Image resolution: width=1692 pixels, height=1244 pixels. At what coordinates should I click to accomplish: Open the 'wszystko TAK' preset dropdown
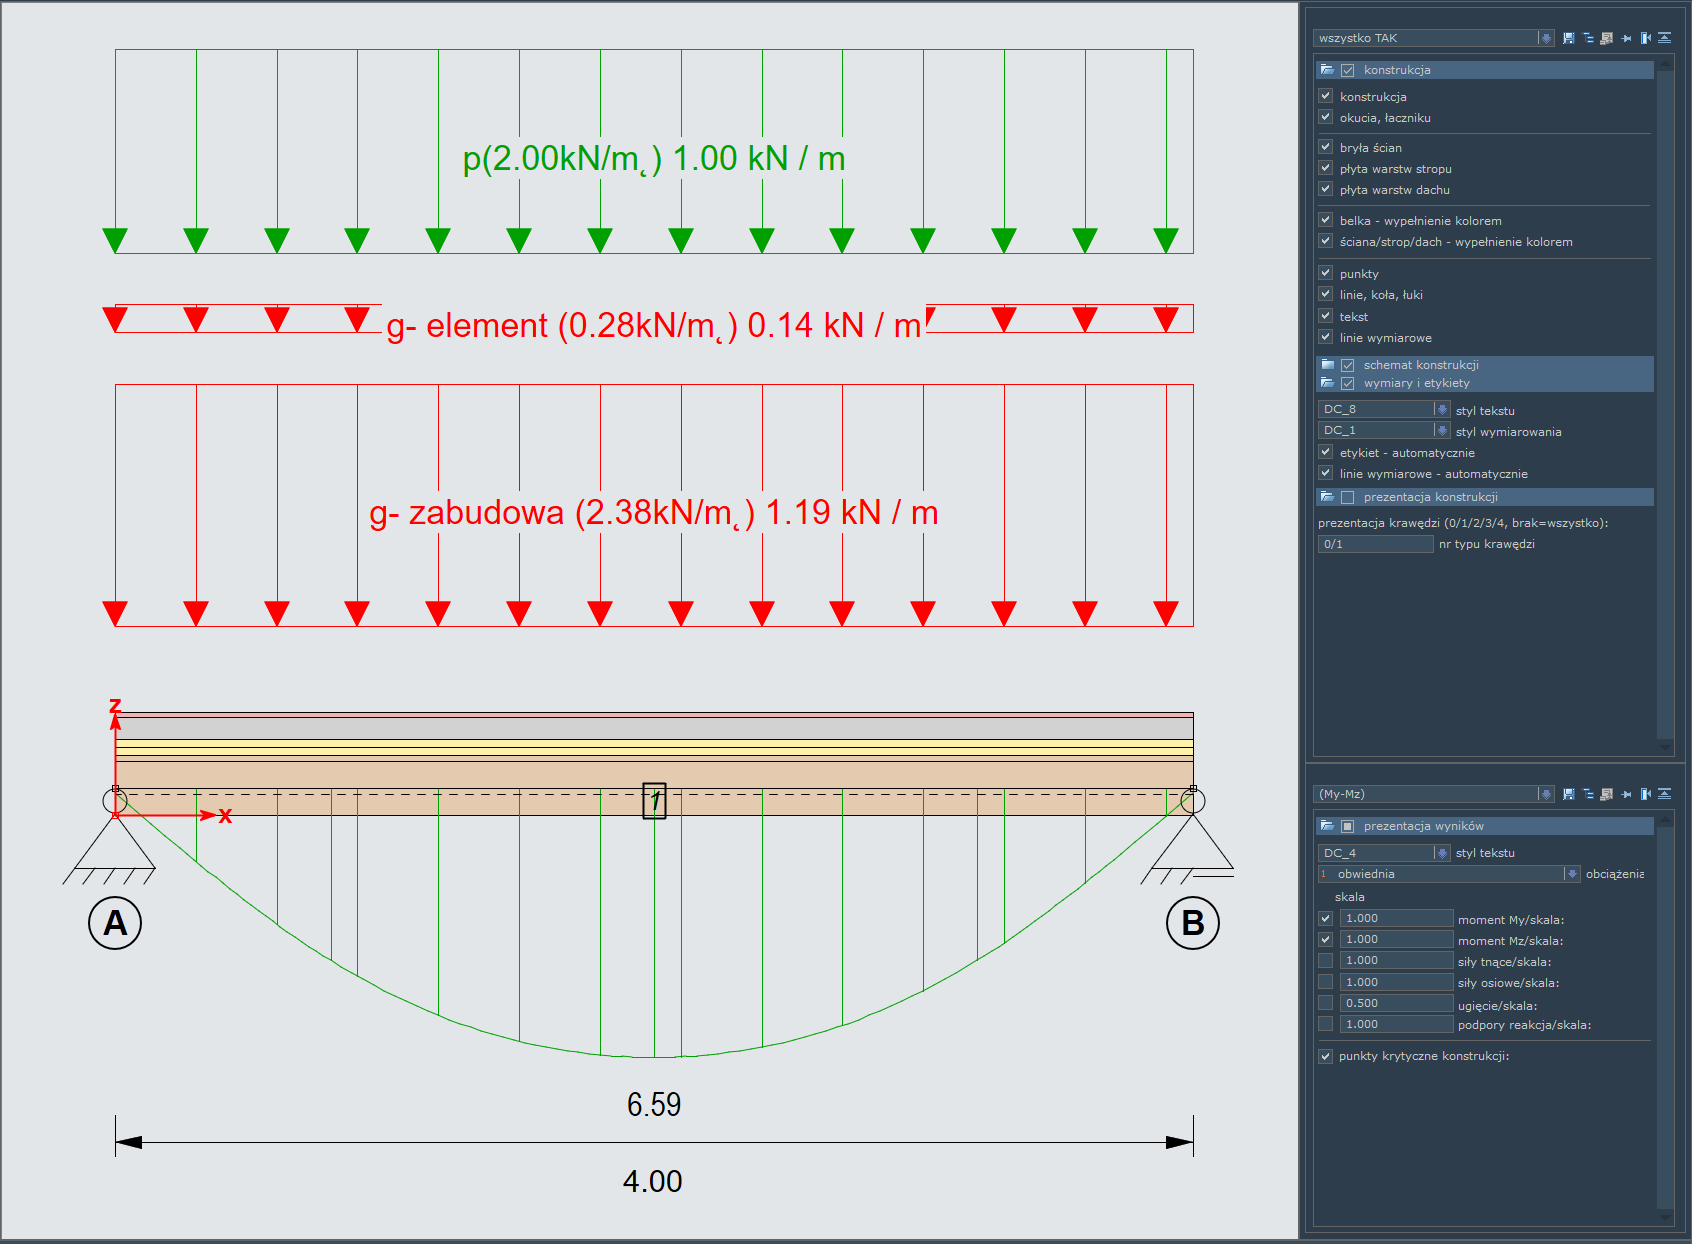pos(1546,38)
